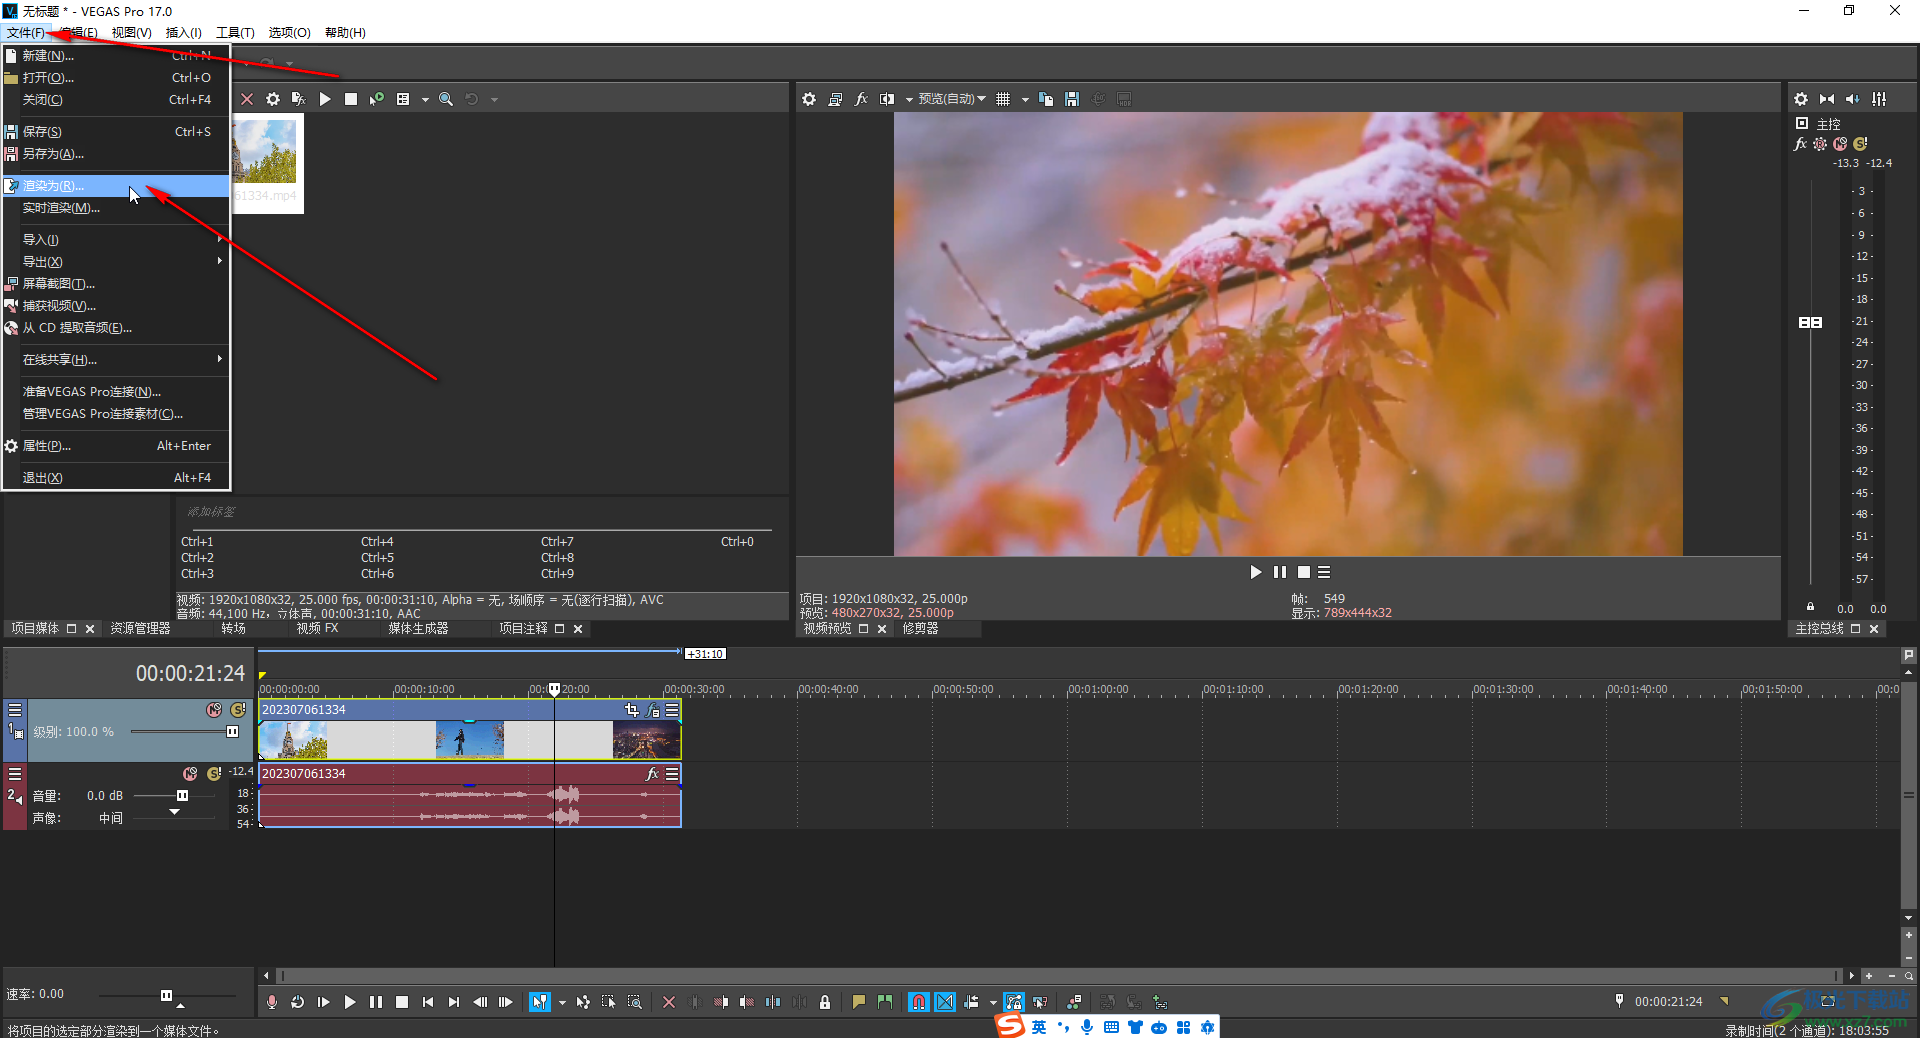Select the selection edit tool
Image resolution: width=1920 pixels, height=1038 pixels.
click(x=609, y=1002)
